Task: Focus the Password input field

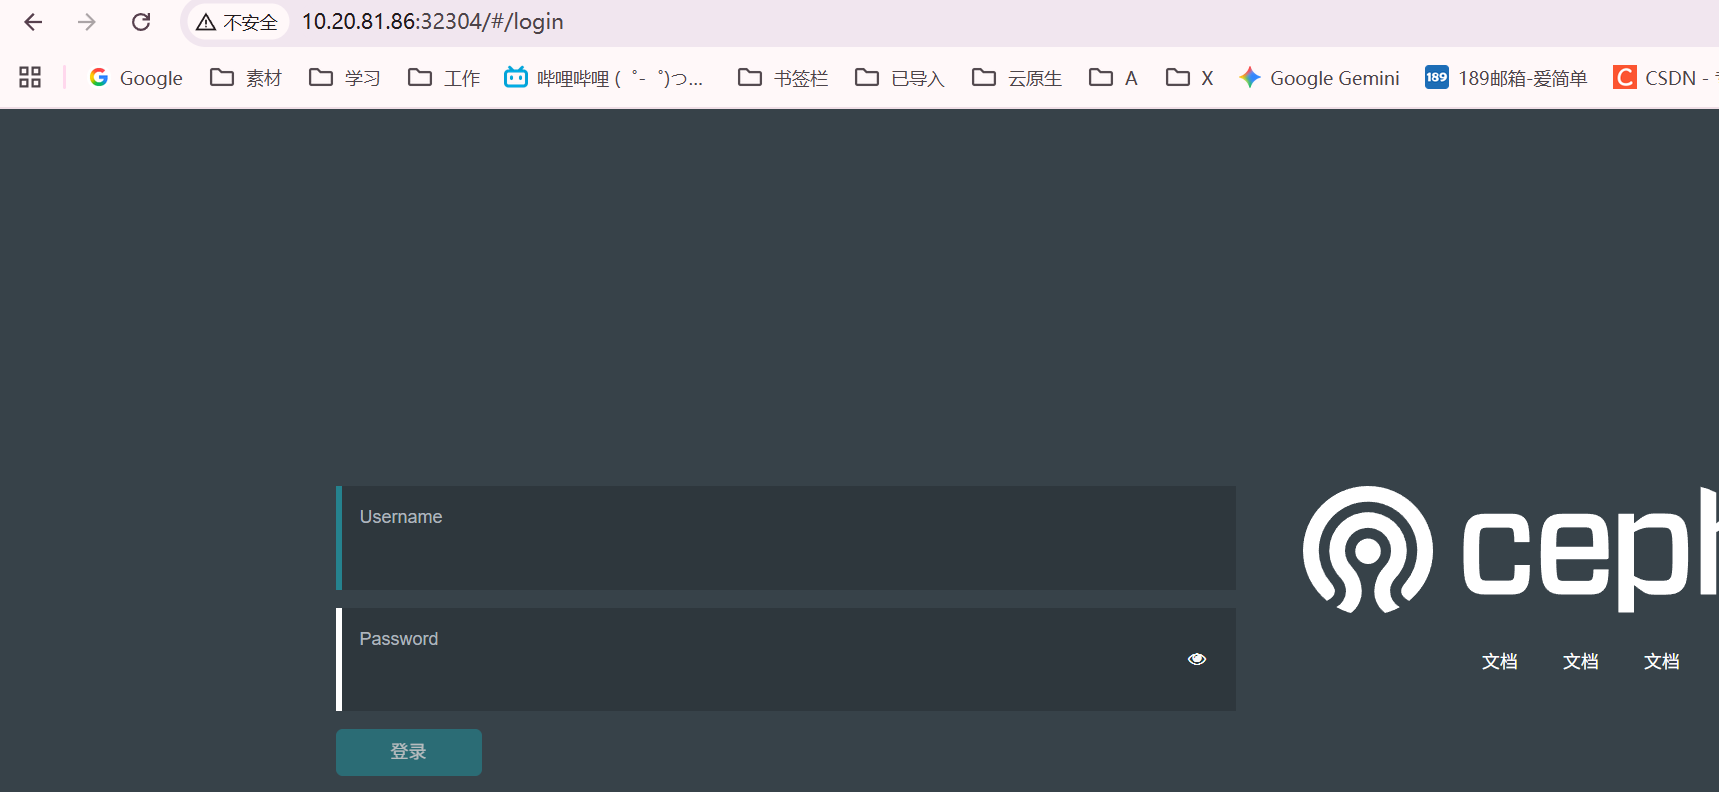Action: [x=786, y=660]
